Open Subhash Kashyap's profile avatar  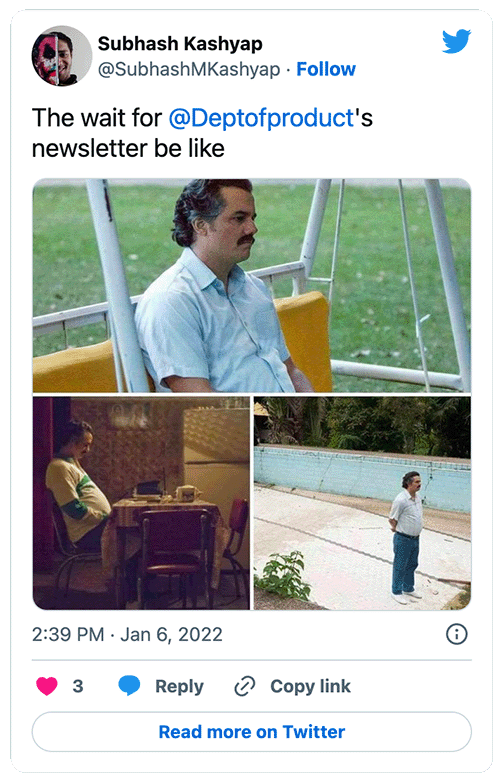coord(62,55)
